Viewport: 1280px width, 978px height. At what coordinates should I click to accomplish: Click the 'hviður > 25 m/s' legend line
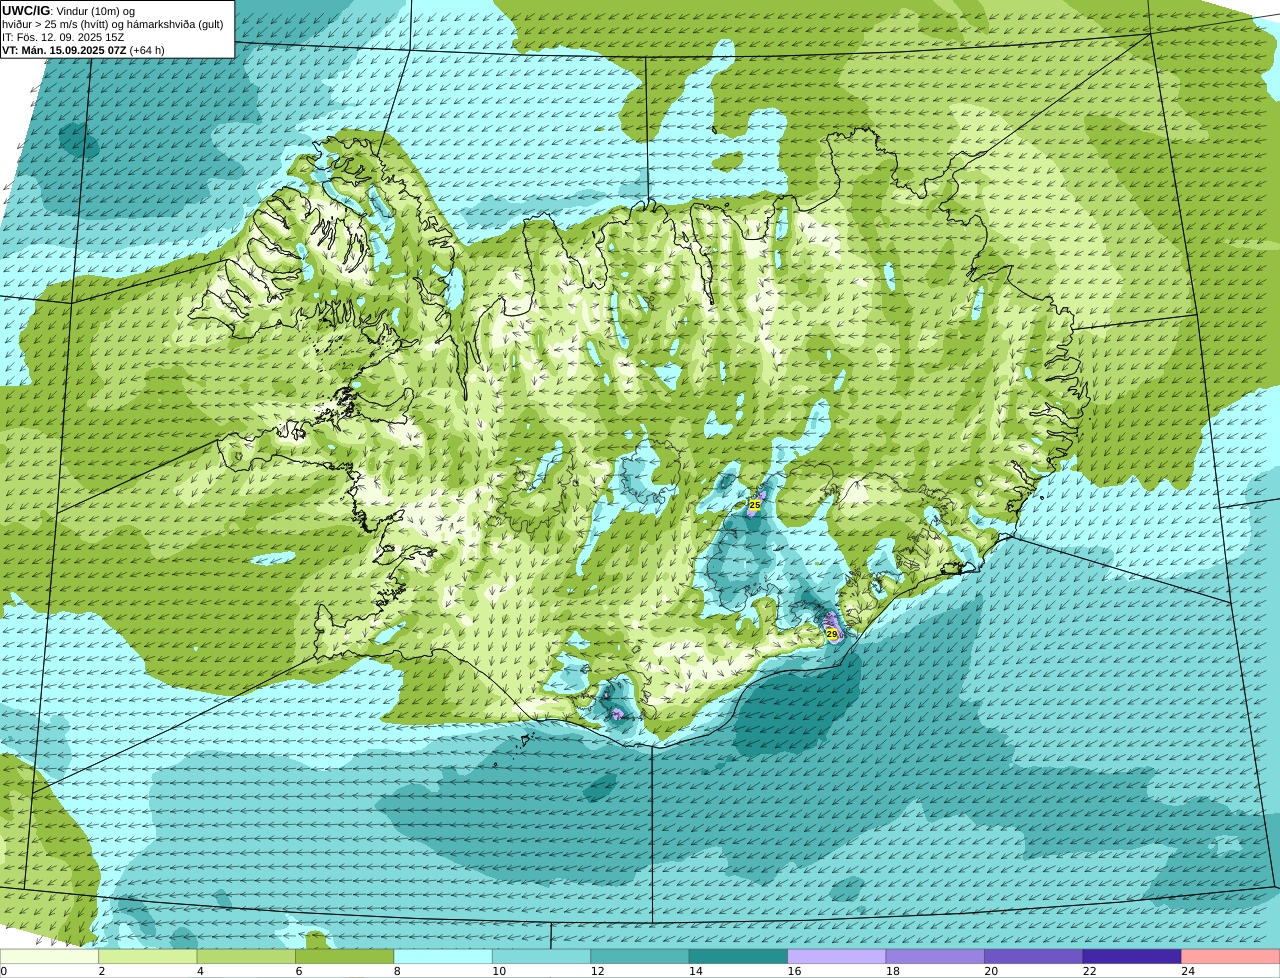click(x=113, y=24)
